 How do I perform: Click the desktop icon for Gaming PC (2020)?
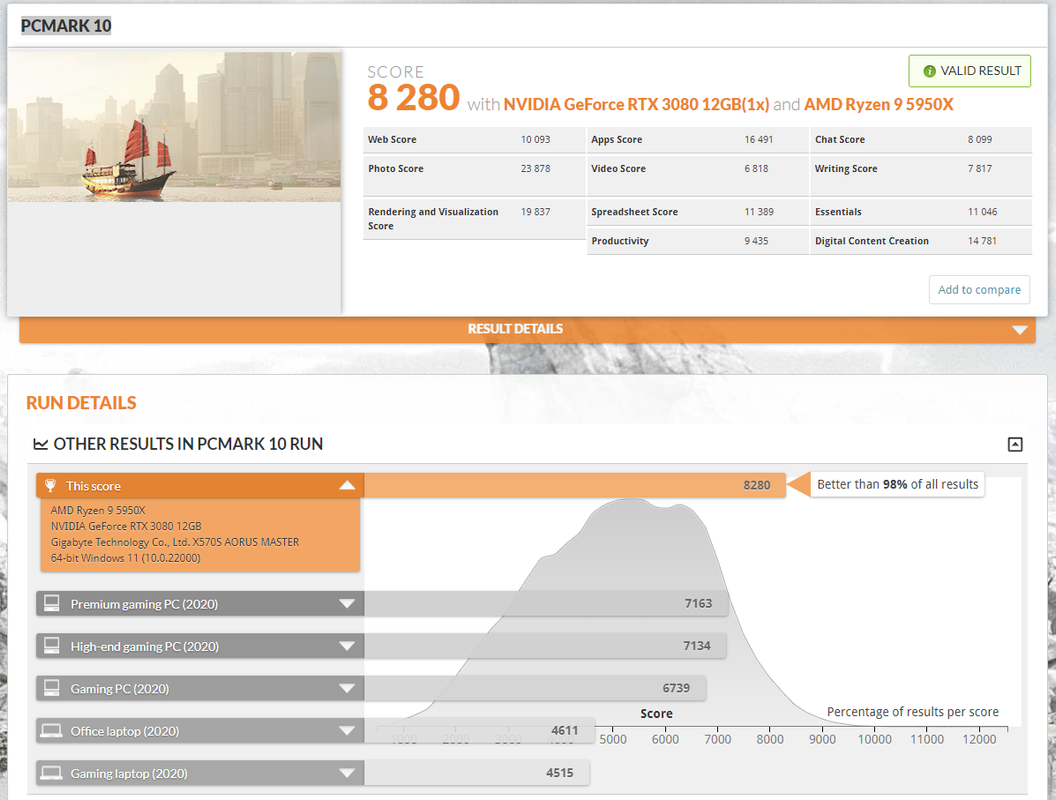point(52,688)
